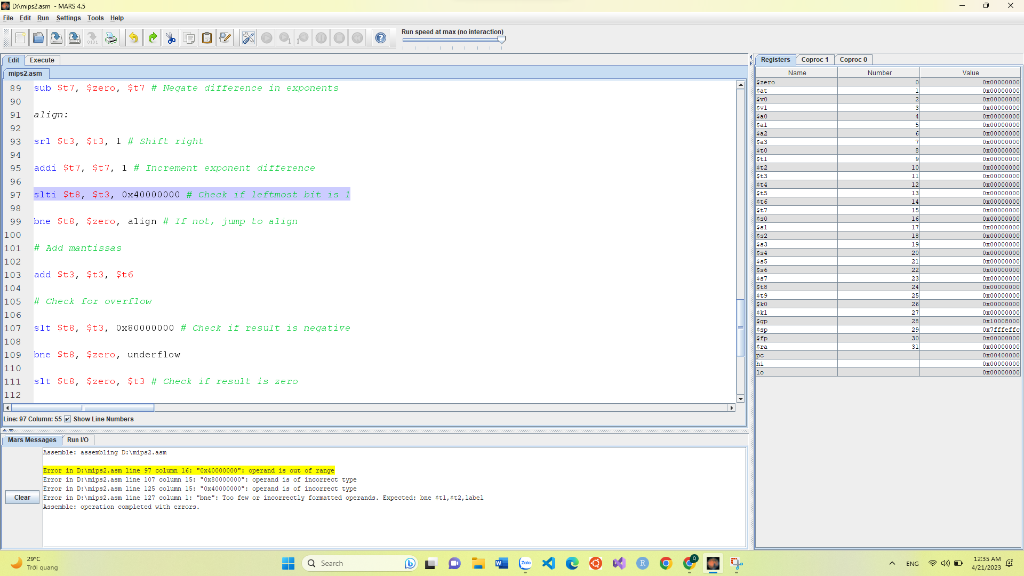Copy the selection with the Copy icon
The width and height of the screenshot is (1024, 576).
coord(189,38)
